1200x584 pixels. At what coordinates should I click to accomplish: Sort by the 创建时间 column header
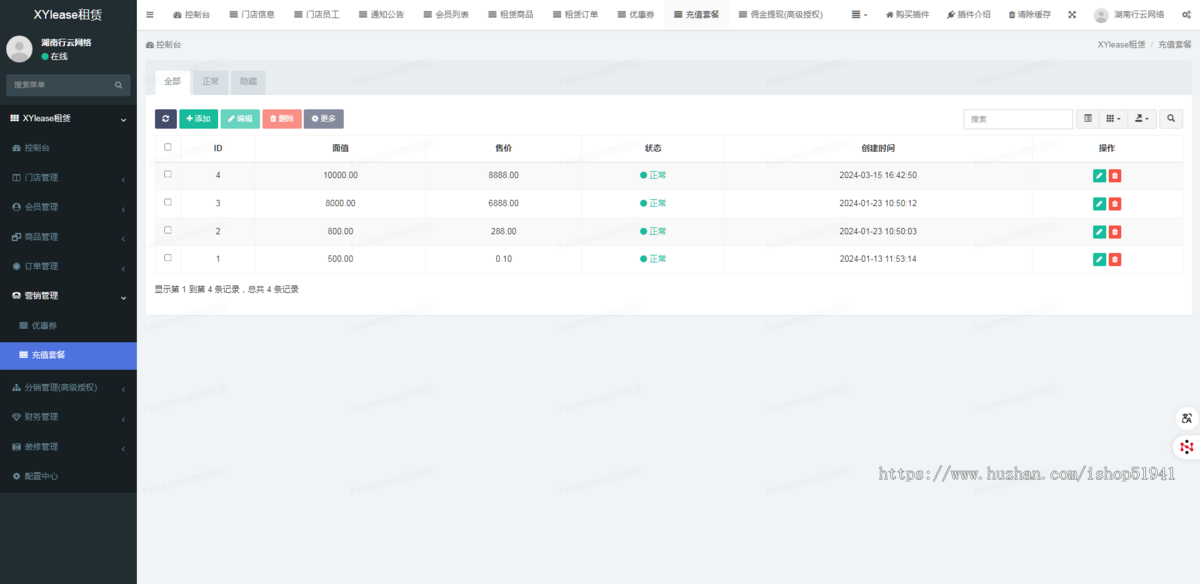pyautogui.click(x=878, y=148)
